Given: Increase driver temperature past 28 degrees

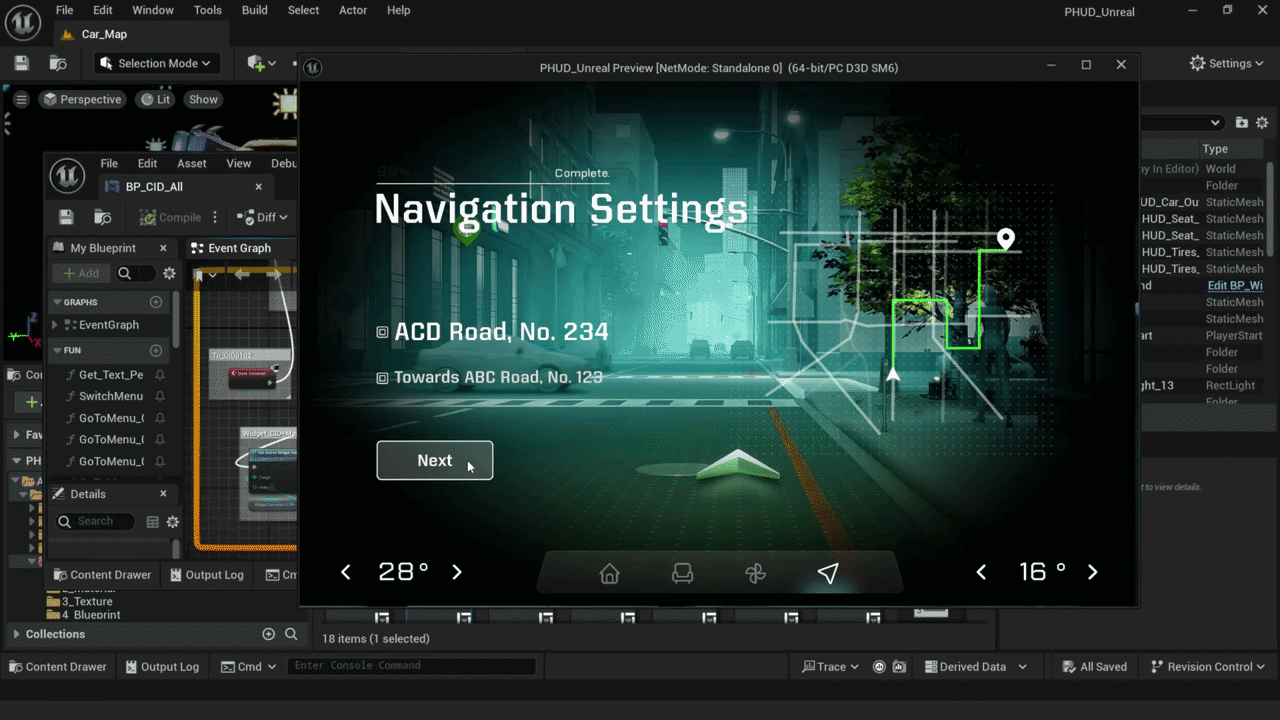Looking at the screenshot, I should (x=457, y=571).
